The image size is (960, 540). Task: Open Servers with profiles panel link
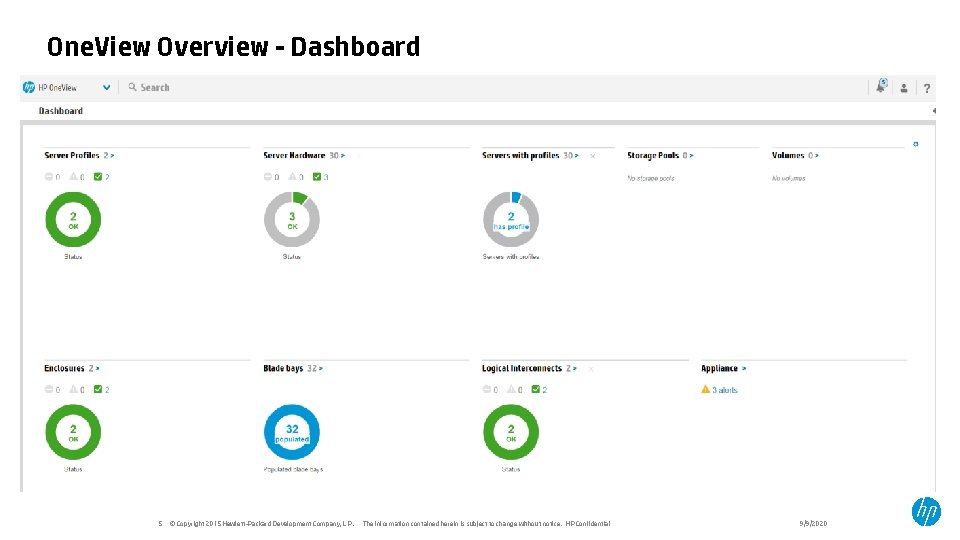click(x=530, y=156)
